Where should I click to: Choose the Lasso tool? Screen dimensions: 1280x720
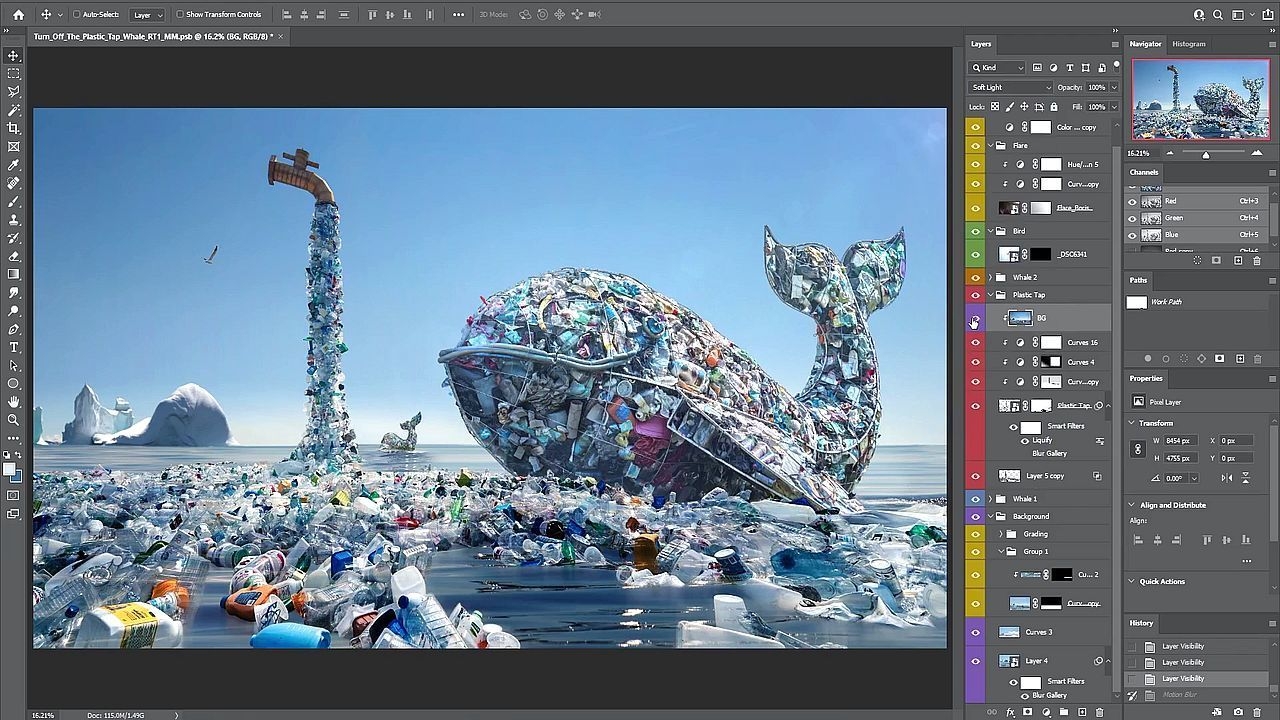(x=13, y=91)
